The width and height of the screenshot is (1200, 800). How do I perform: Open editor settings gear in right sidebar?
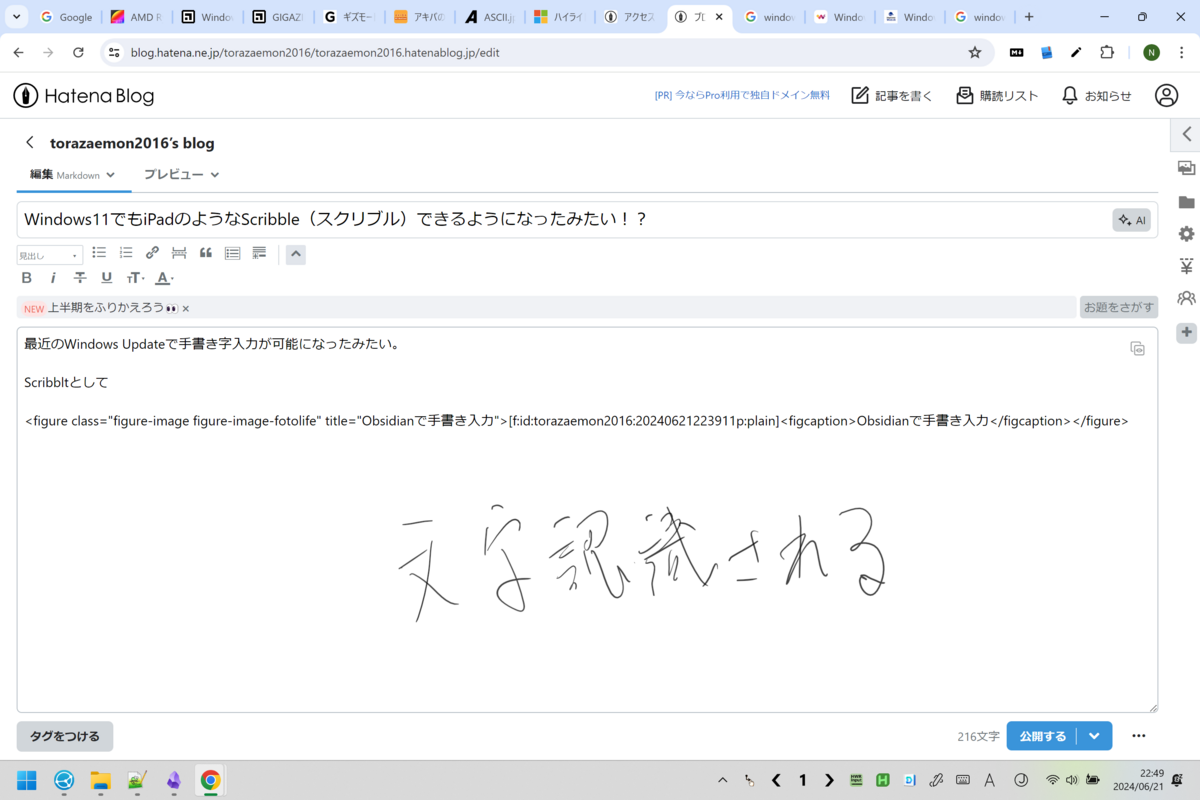click(x=1186, y=234)
